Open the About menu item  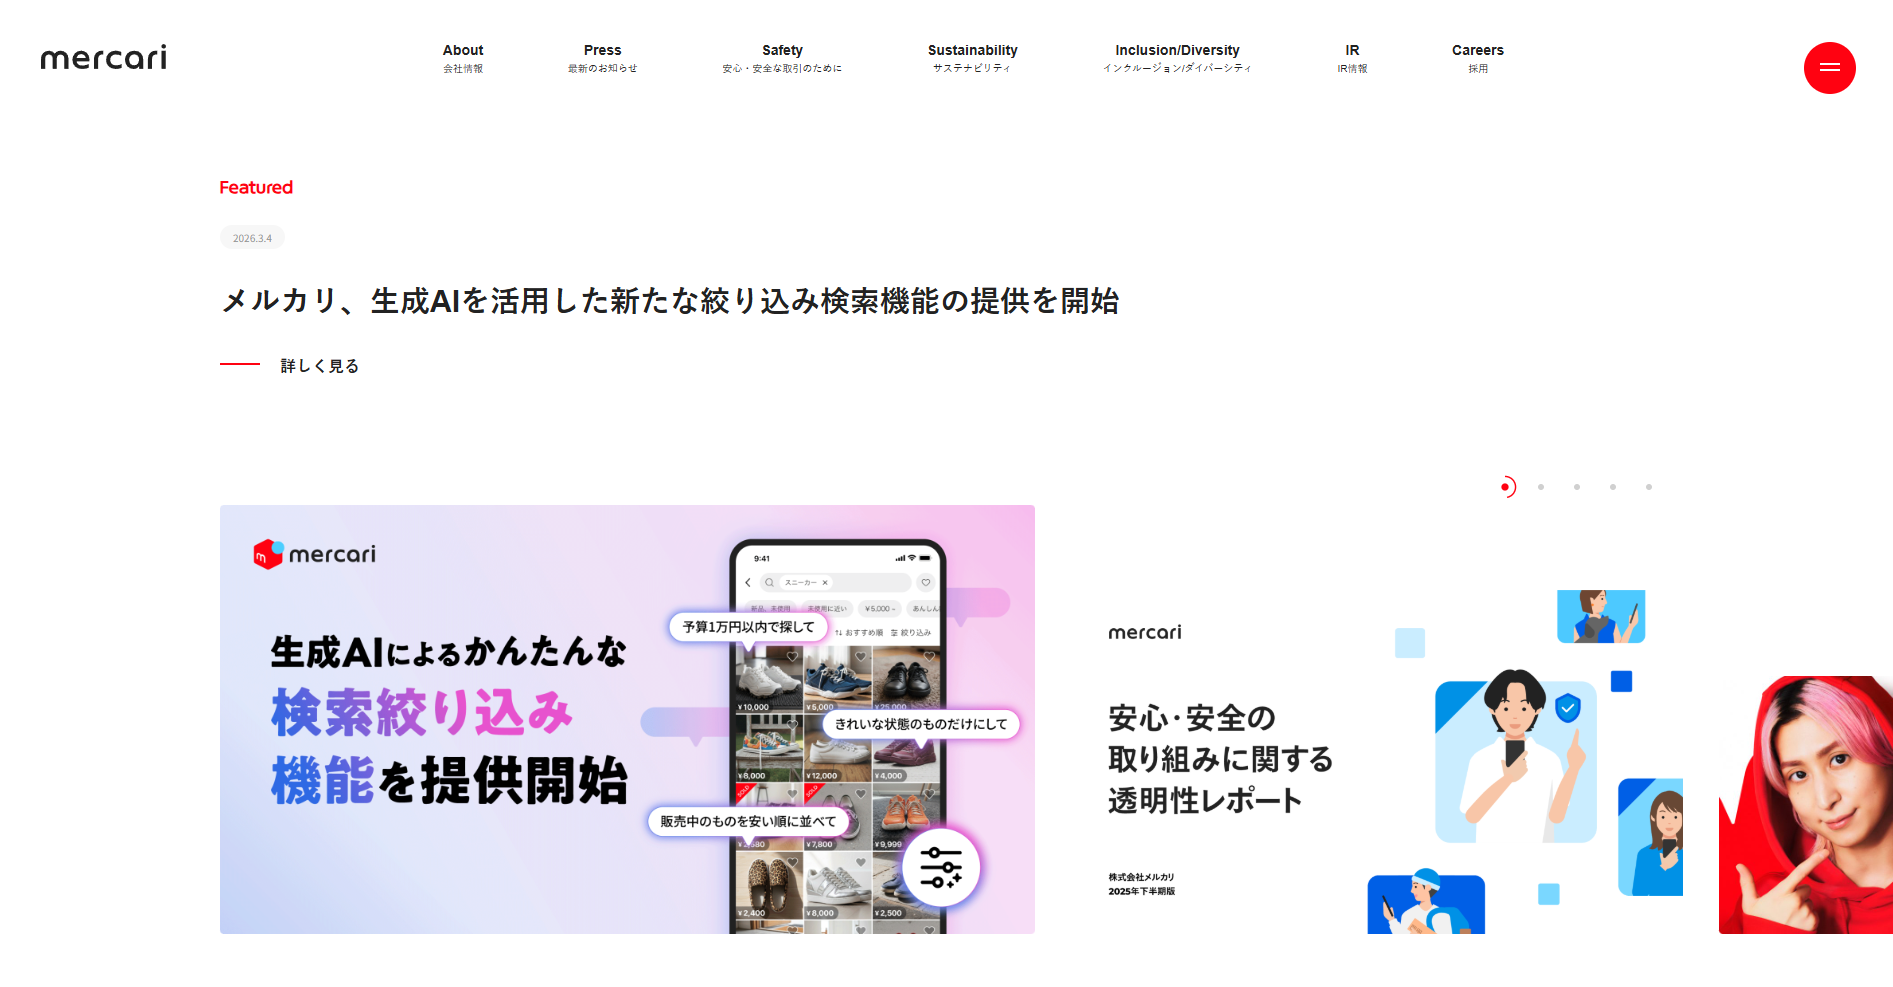(463, 57)
